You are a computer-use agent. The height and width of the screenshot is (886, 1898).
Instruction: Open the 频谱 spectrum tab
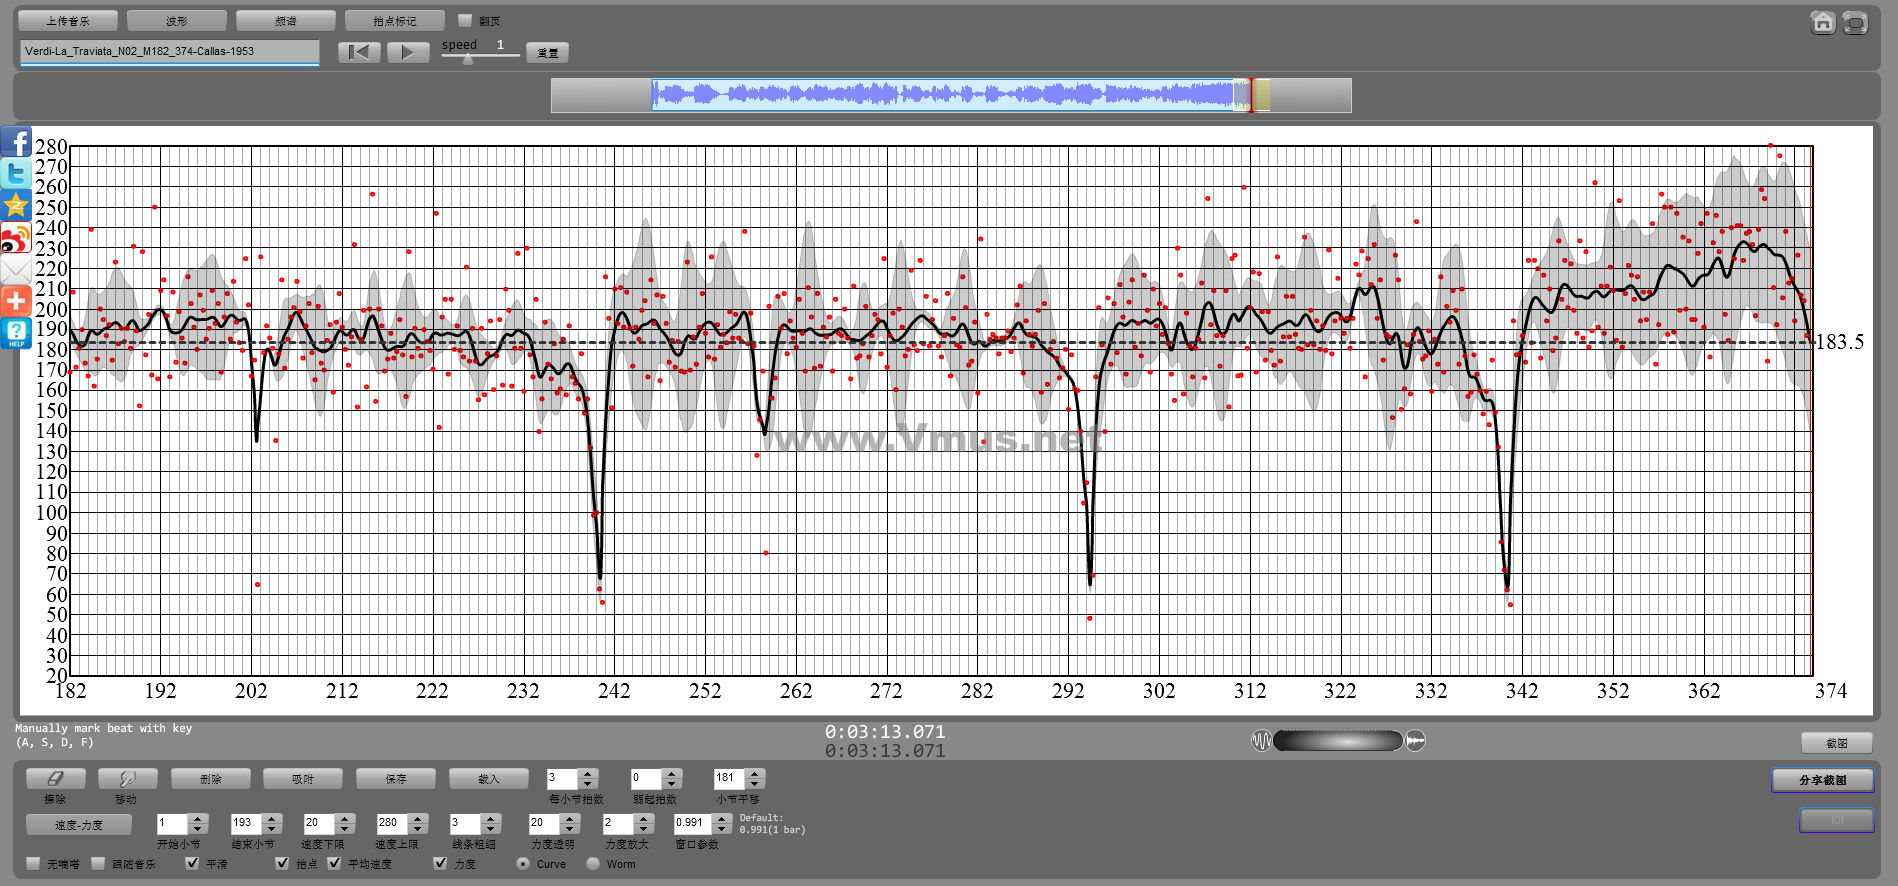pos(285,20)
